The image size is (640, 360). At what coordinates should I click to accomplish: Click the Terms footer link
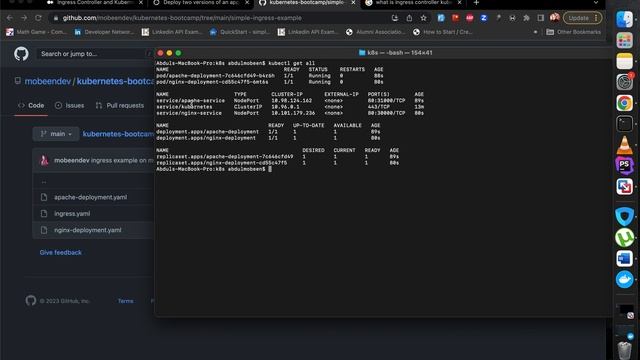pyautogui.click(x=126, y=301)
